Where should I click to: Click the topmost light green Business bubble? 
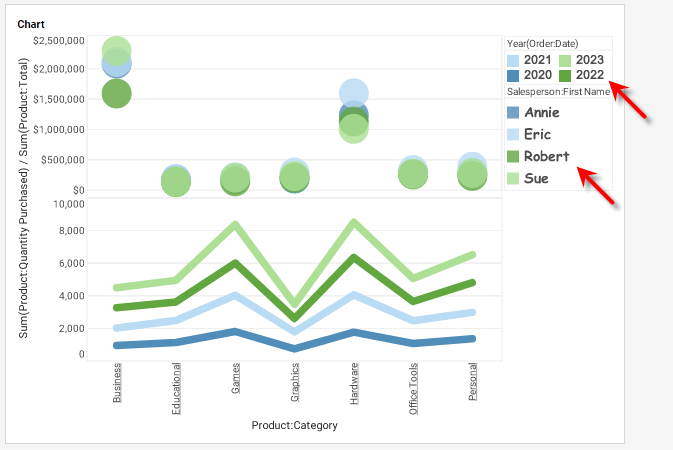[x=117, y=47]
